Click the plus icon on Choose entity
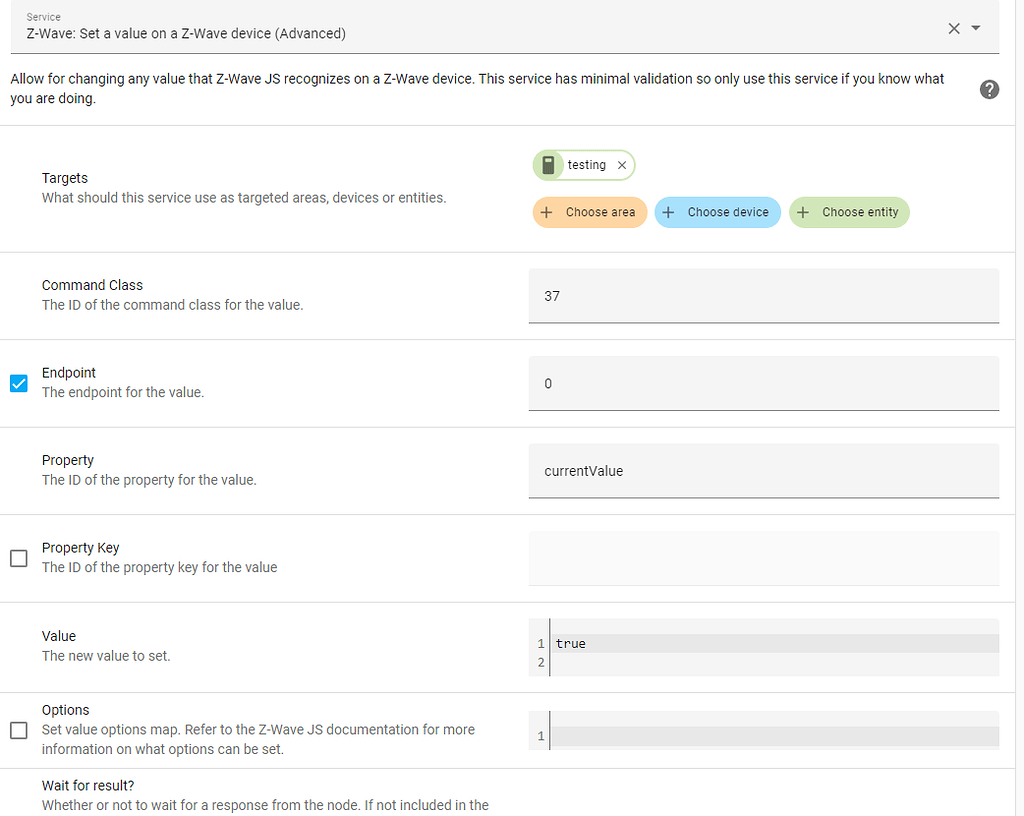 (x=803, y=212)
